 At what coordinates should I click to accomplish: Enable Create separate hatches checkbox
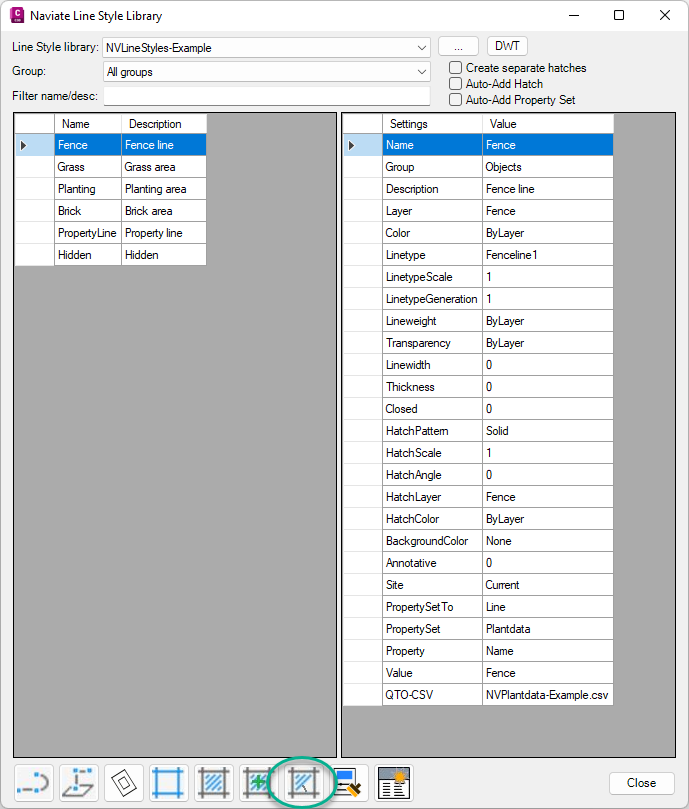point(455,68)
